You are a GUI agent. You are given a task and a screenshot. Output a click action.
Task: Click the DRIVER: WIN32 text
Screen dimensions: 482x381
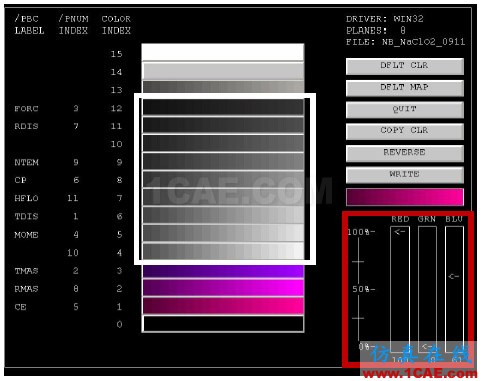[385, 19]
